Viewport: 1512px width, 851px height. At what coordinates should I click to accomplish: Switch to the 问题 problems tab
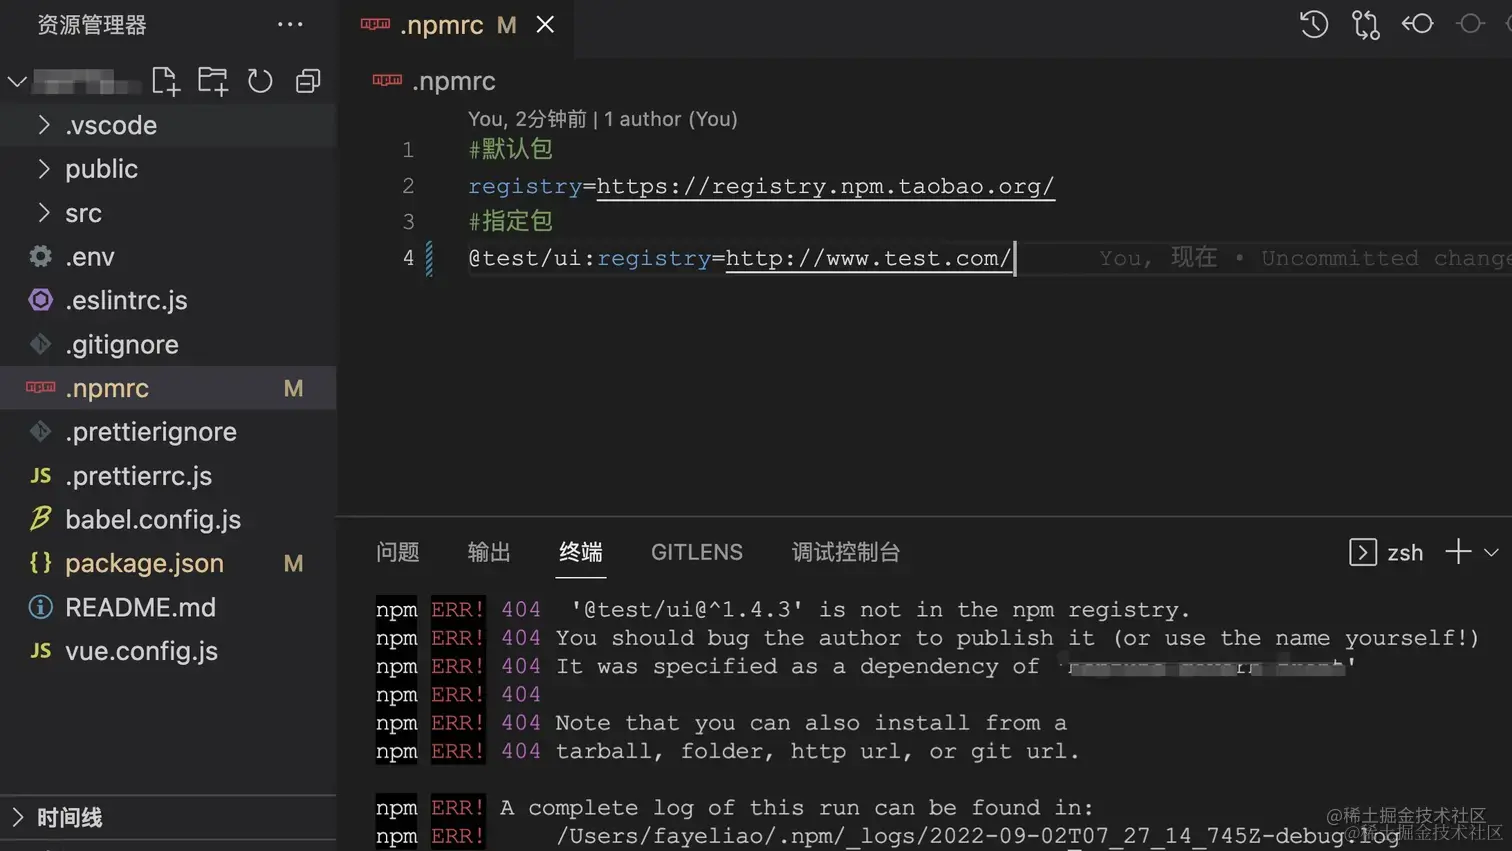[397, 552]
